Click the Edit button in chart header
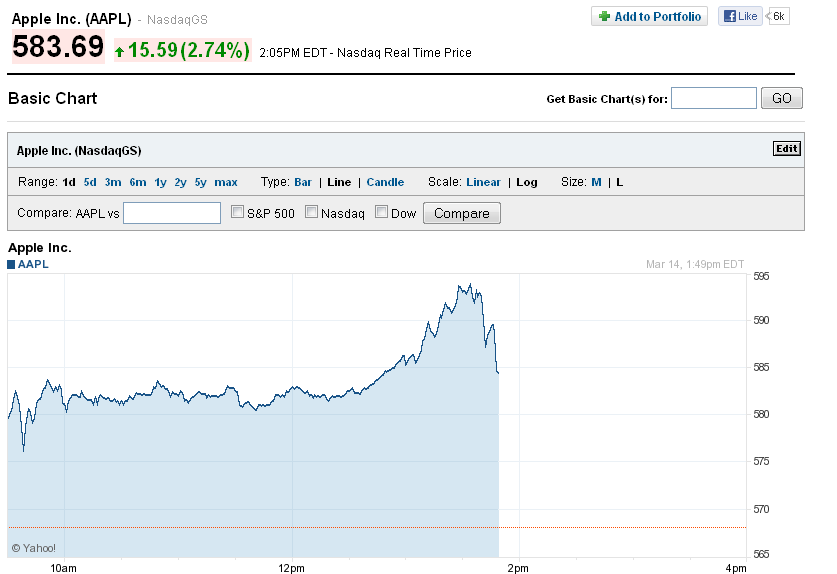The image size is (837, 574). [x=787, y=149]
